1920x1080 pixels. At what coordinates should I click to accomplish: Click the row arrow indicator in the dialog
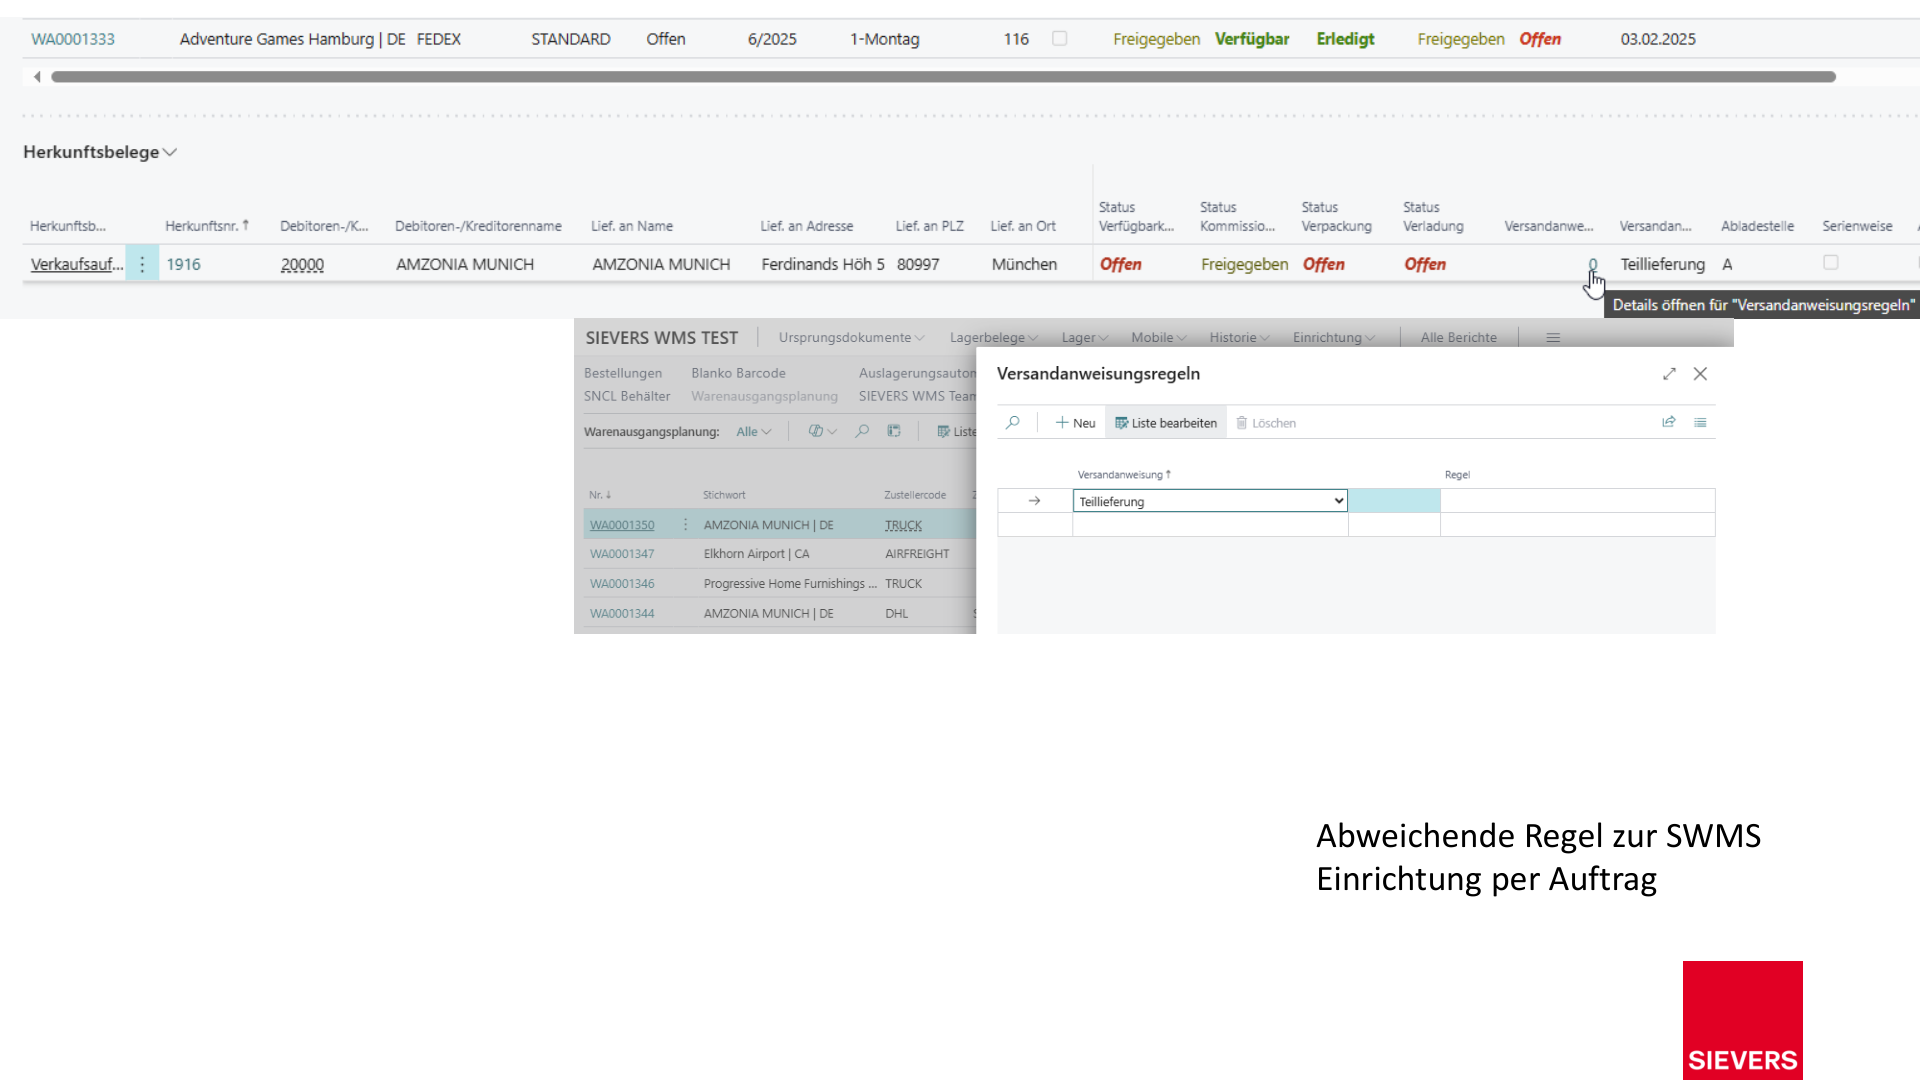tap(1034, 501)
